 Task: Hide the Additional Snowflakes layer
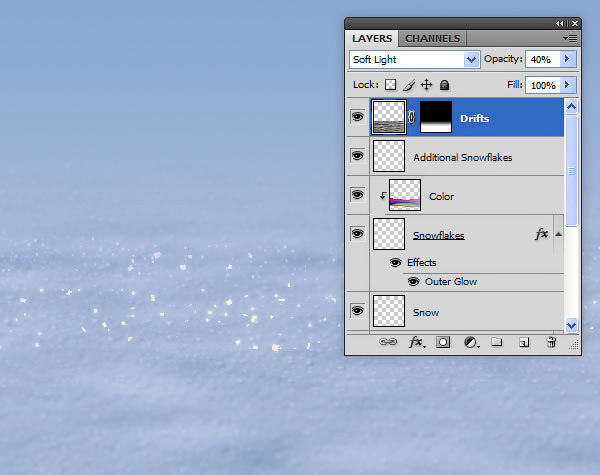point(357,156)
